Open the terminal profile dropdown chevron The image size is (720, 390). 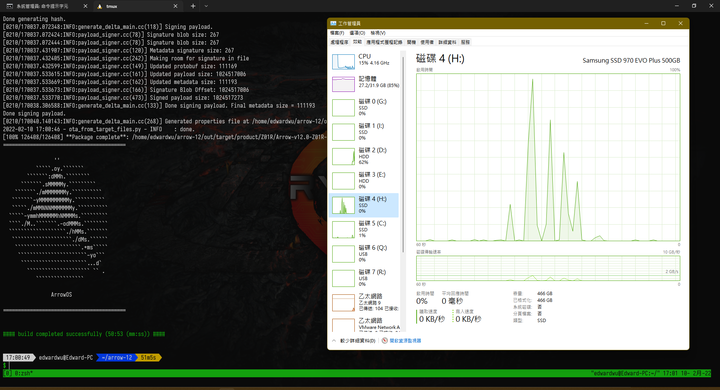pos(206,6)
